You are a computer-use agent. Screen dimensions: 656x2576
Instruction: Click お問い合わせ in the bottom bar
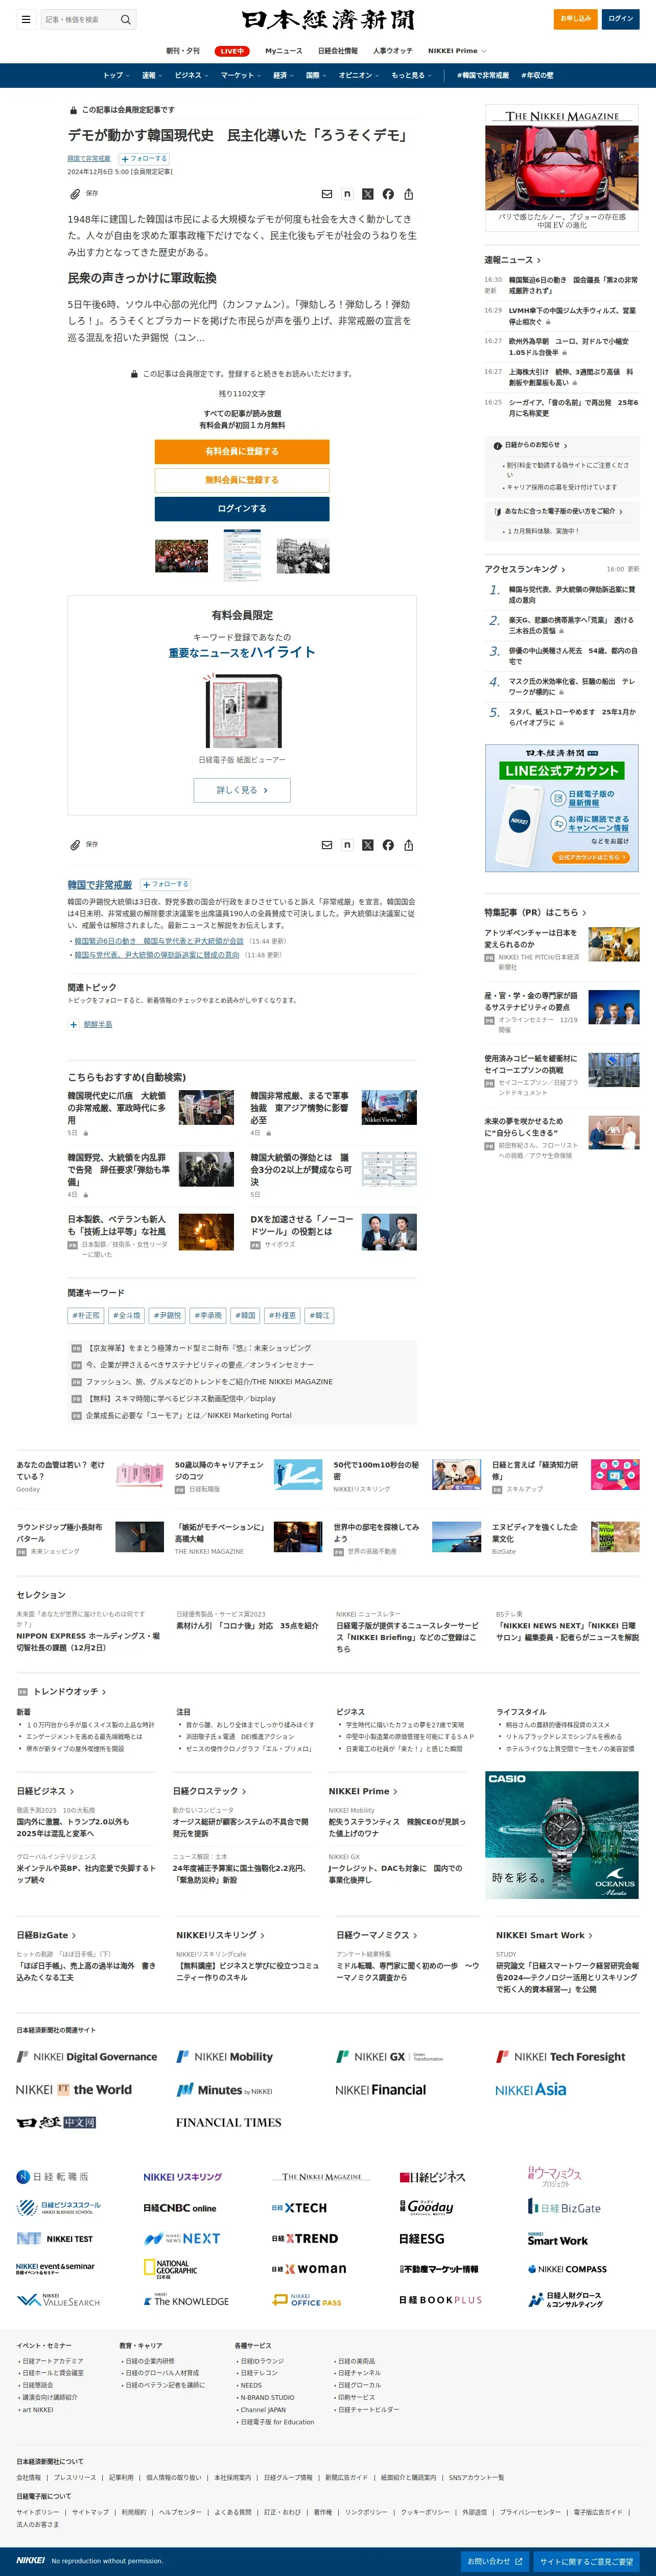click(495, 2561)
